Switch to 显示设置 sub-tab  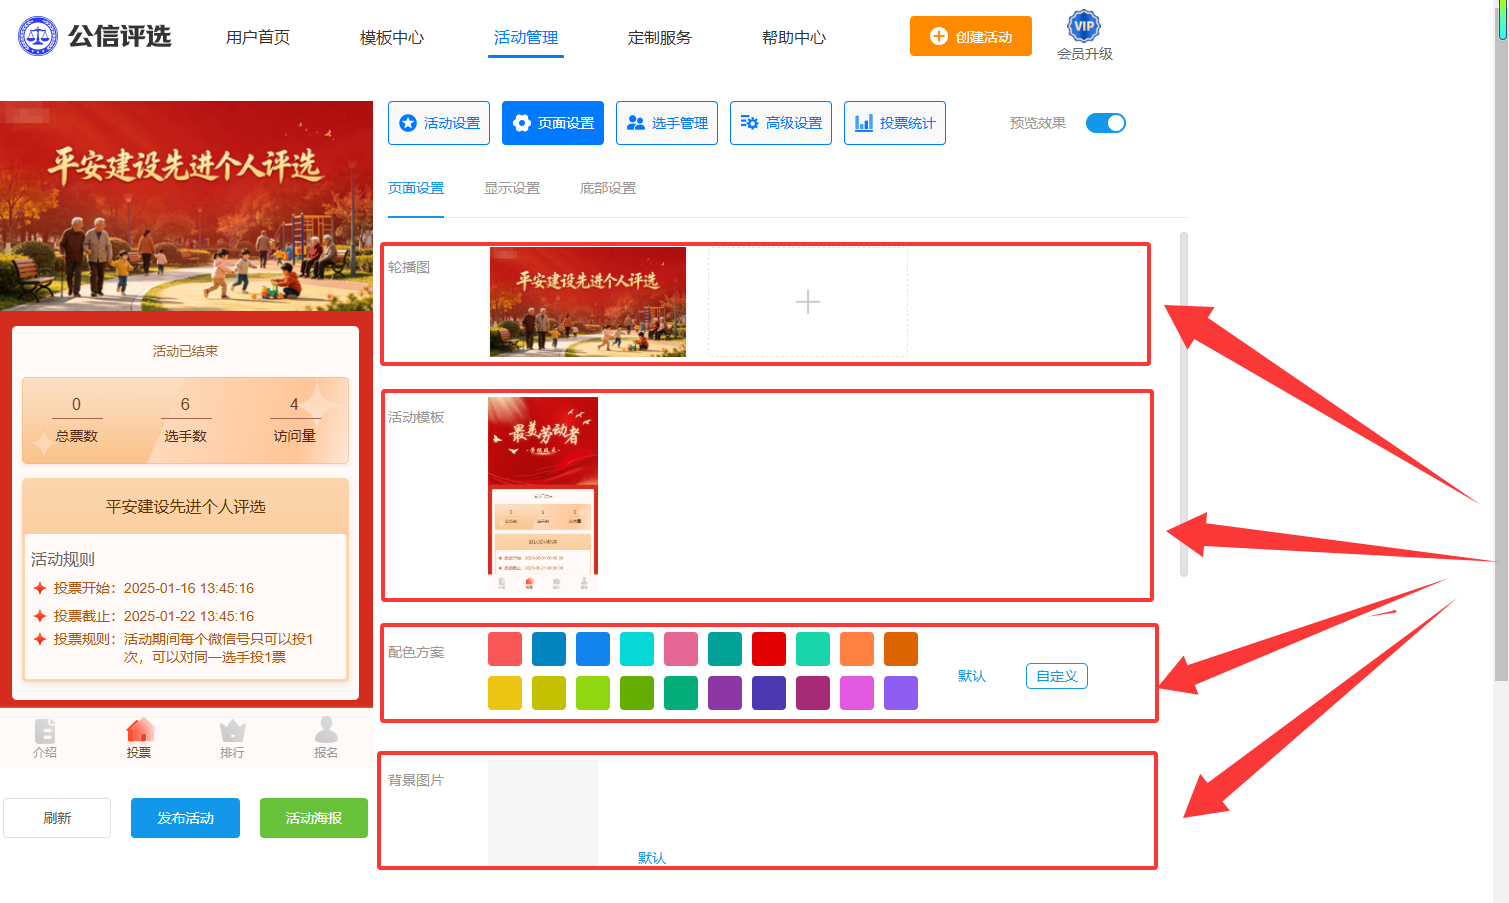(512, 188)
